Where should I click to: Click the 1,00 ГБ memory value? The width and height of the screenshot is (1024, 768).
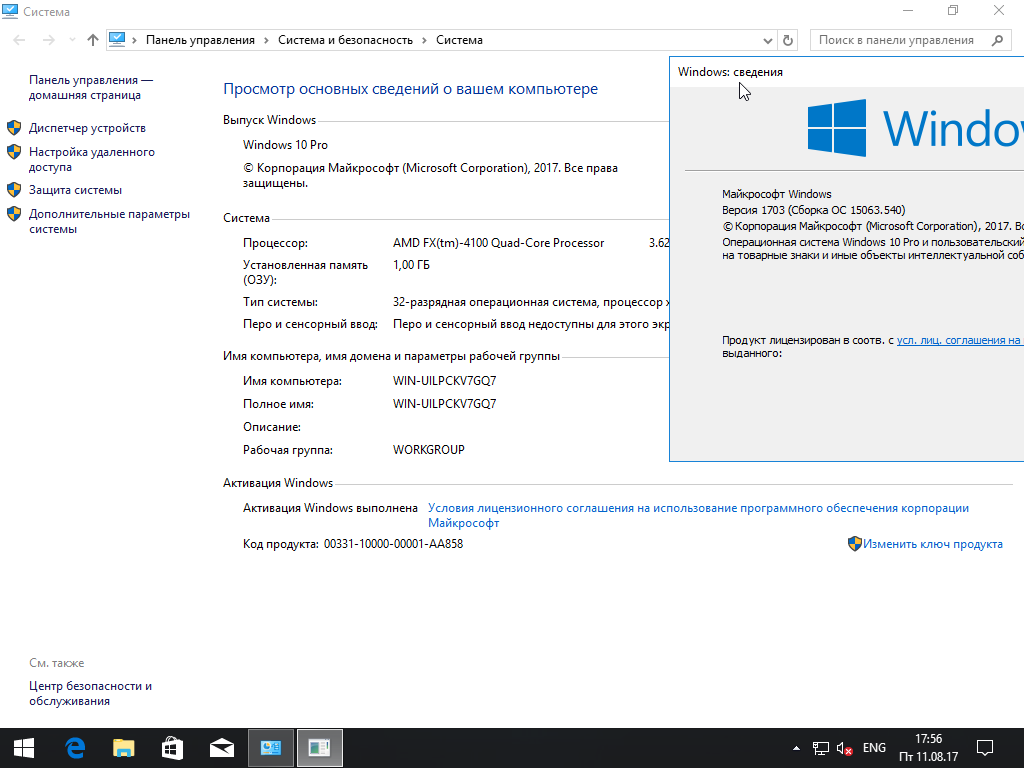[411, 265]
